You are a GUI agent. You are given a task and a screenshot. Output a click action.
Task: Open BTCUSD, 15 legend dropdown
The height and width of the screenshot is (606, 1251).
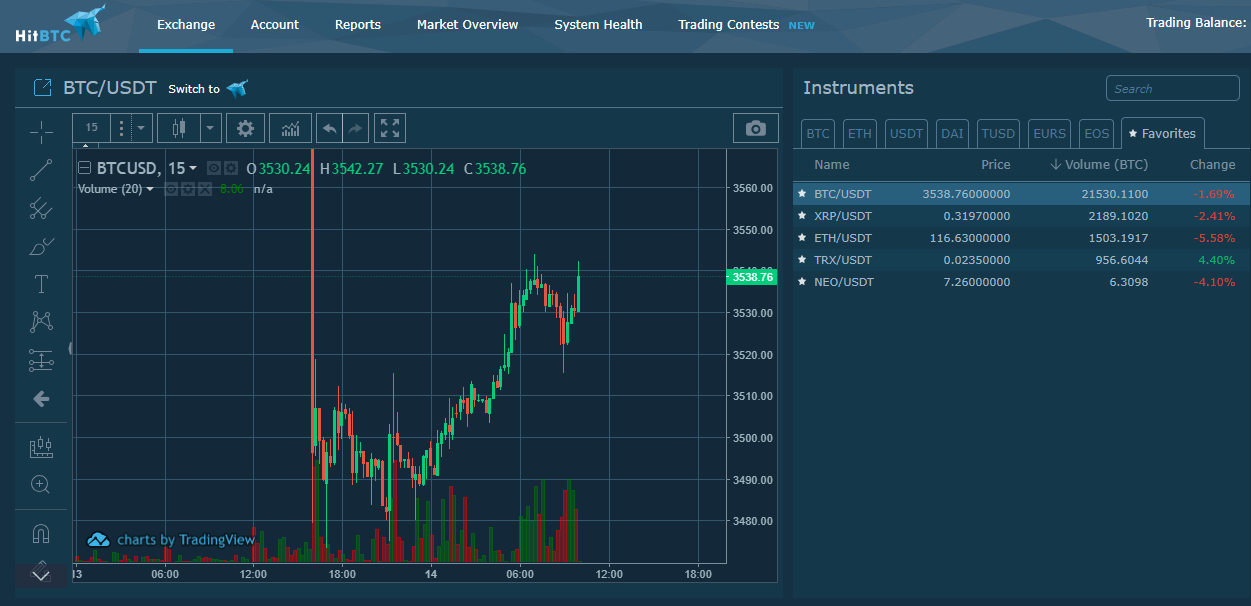tap(193, 169)
